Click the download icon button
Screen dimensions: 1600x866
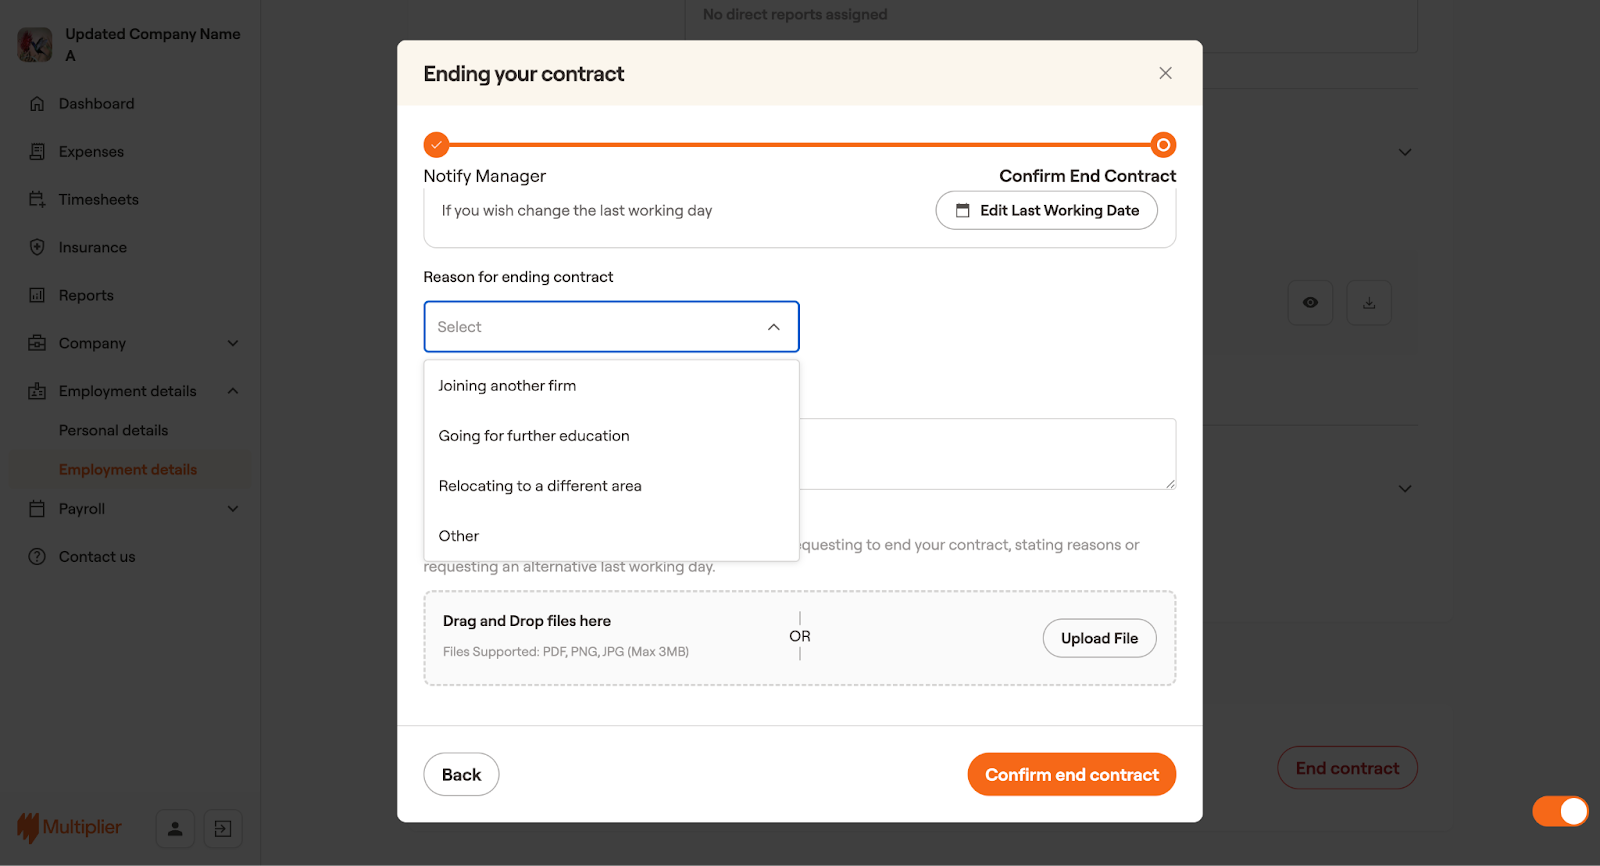(1369, 303)
